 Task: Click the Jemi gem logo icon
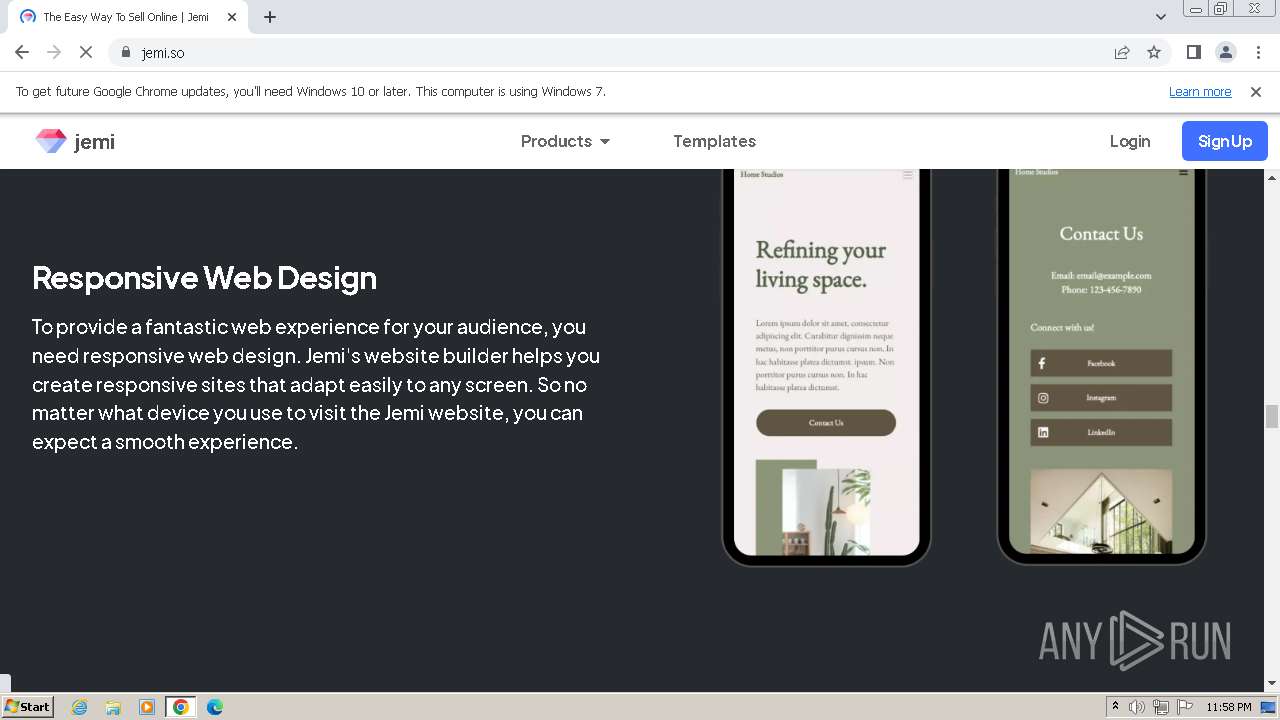pyautogui.click(x=51, y=141)
